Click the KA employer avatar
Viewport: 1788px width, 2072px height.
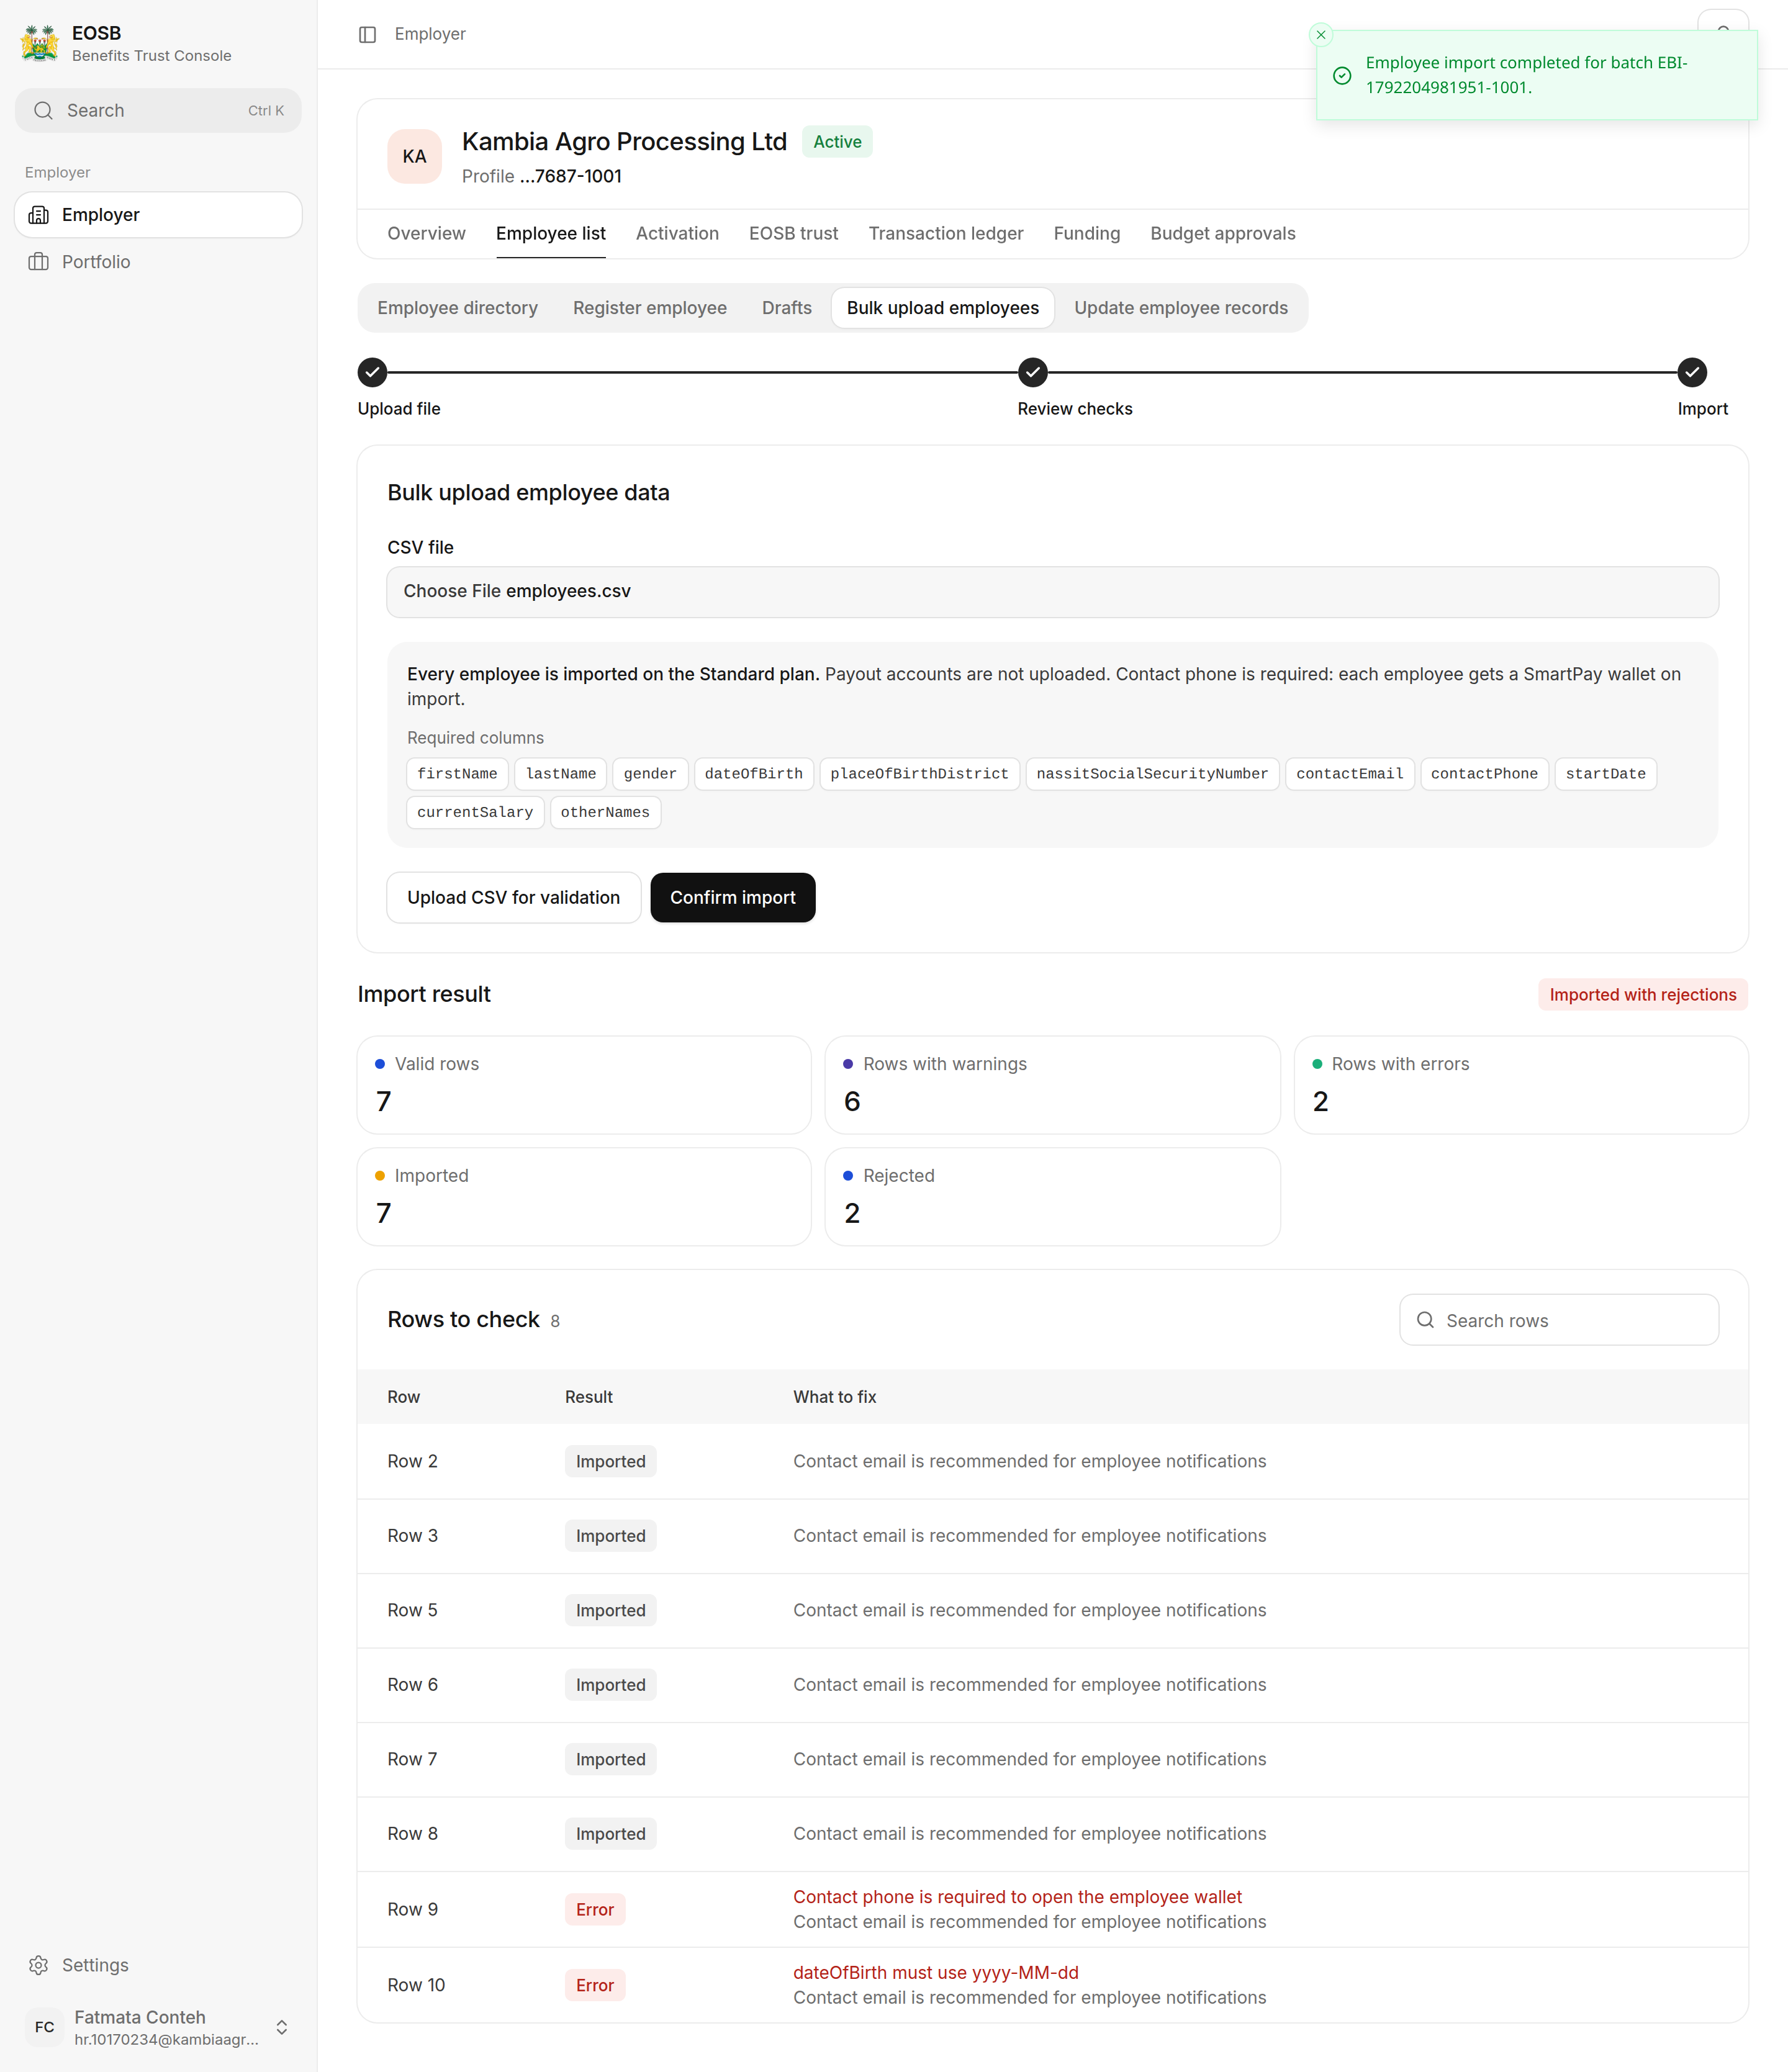(x=415, y=156)
